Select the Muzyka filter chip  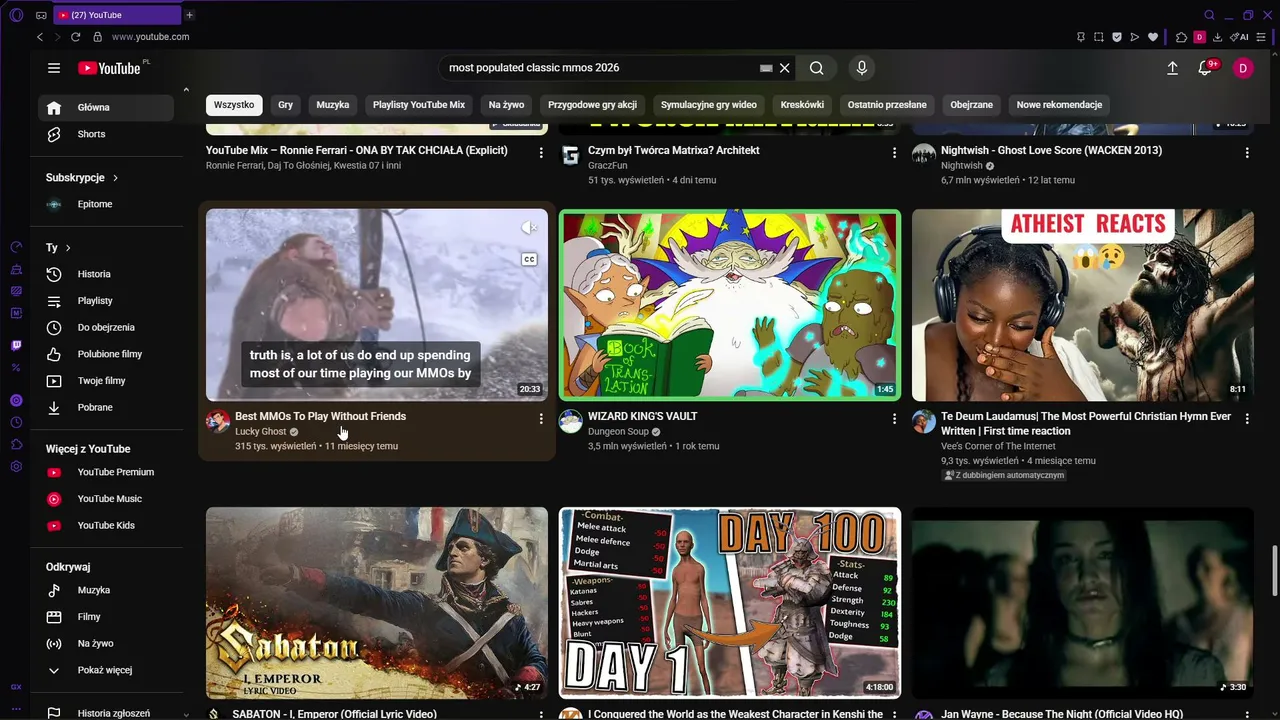click(x=333, y=105)
